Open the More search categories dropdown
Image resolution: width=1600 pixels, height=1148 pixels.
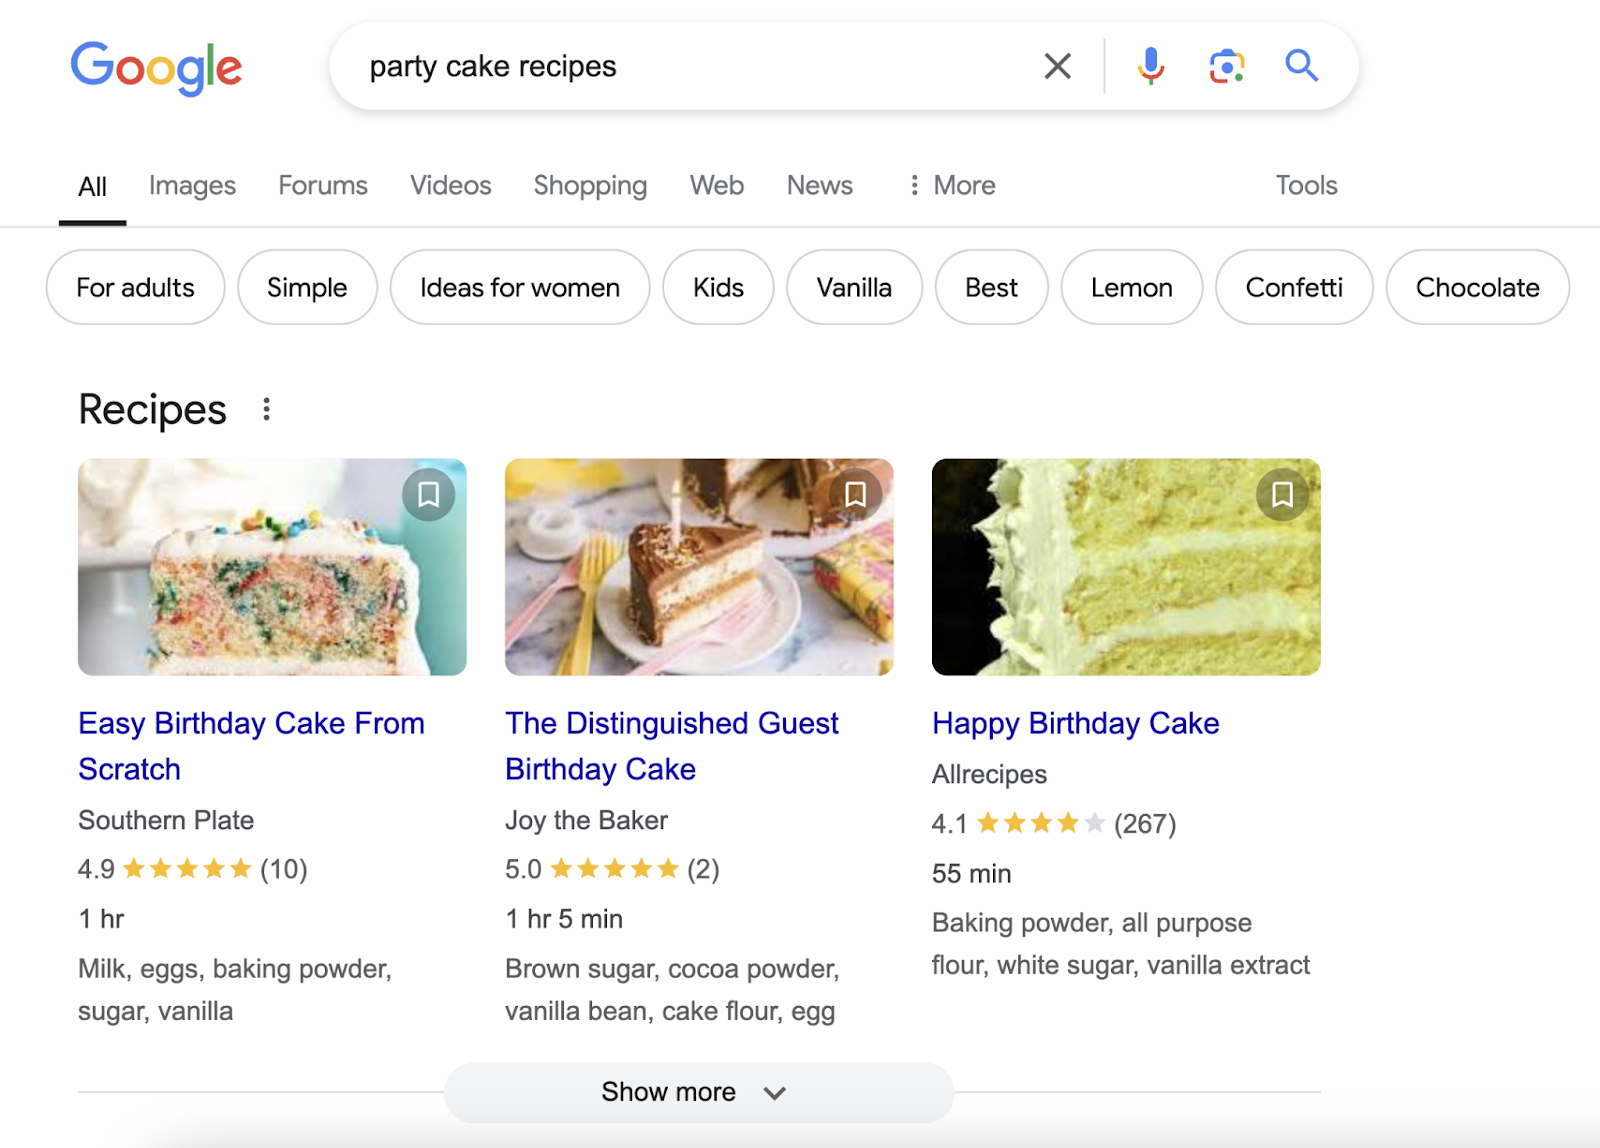[x=951, y=185]
